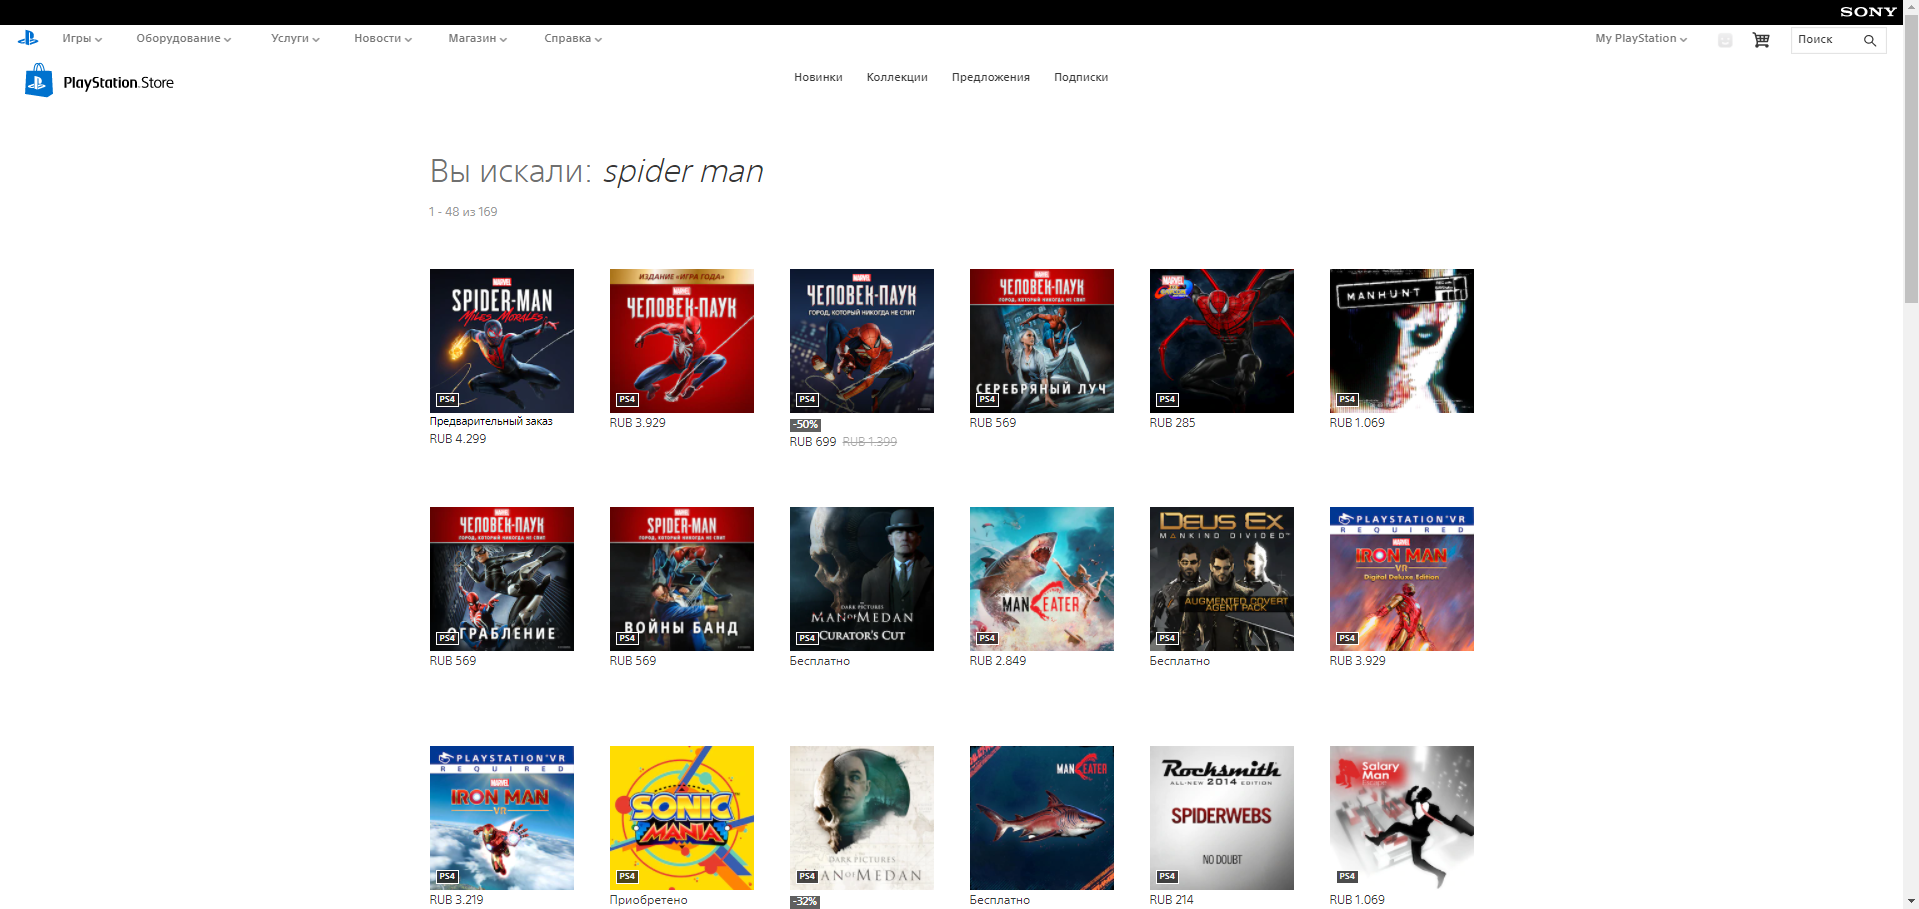Open Spider-Man Miles Morales game cover
The image size is (1919, 909).
502,341
